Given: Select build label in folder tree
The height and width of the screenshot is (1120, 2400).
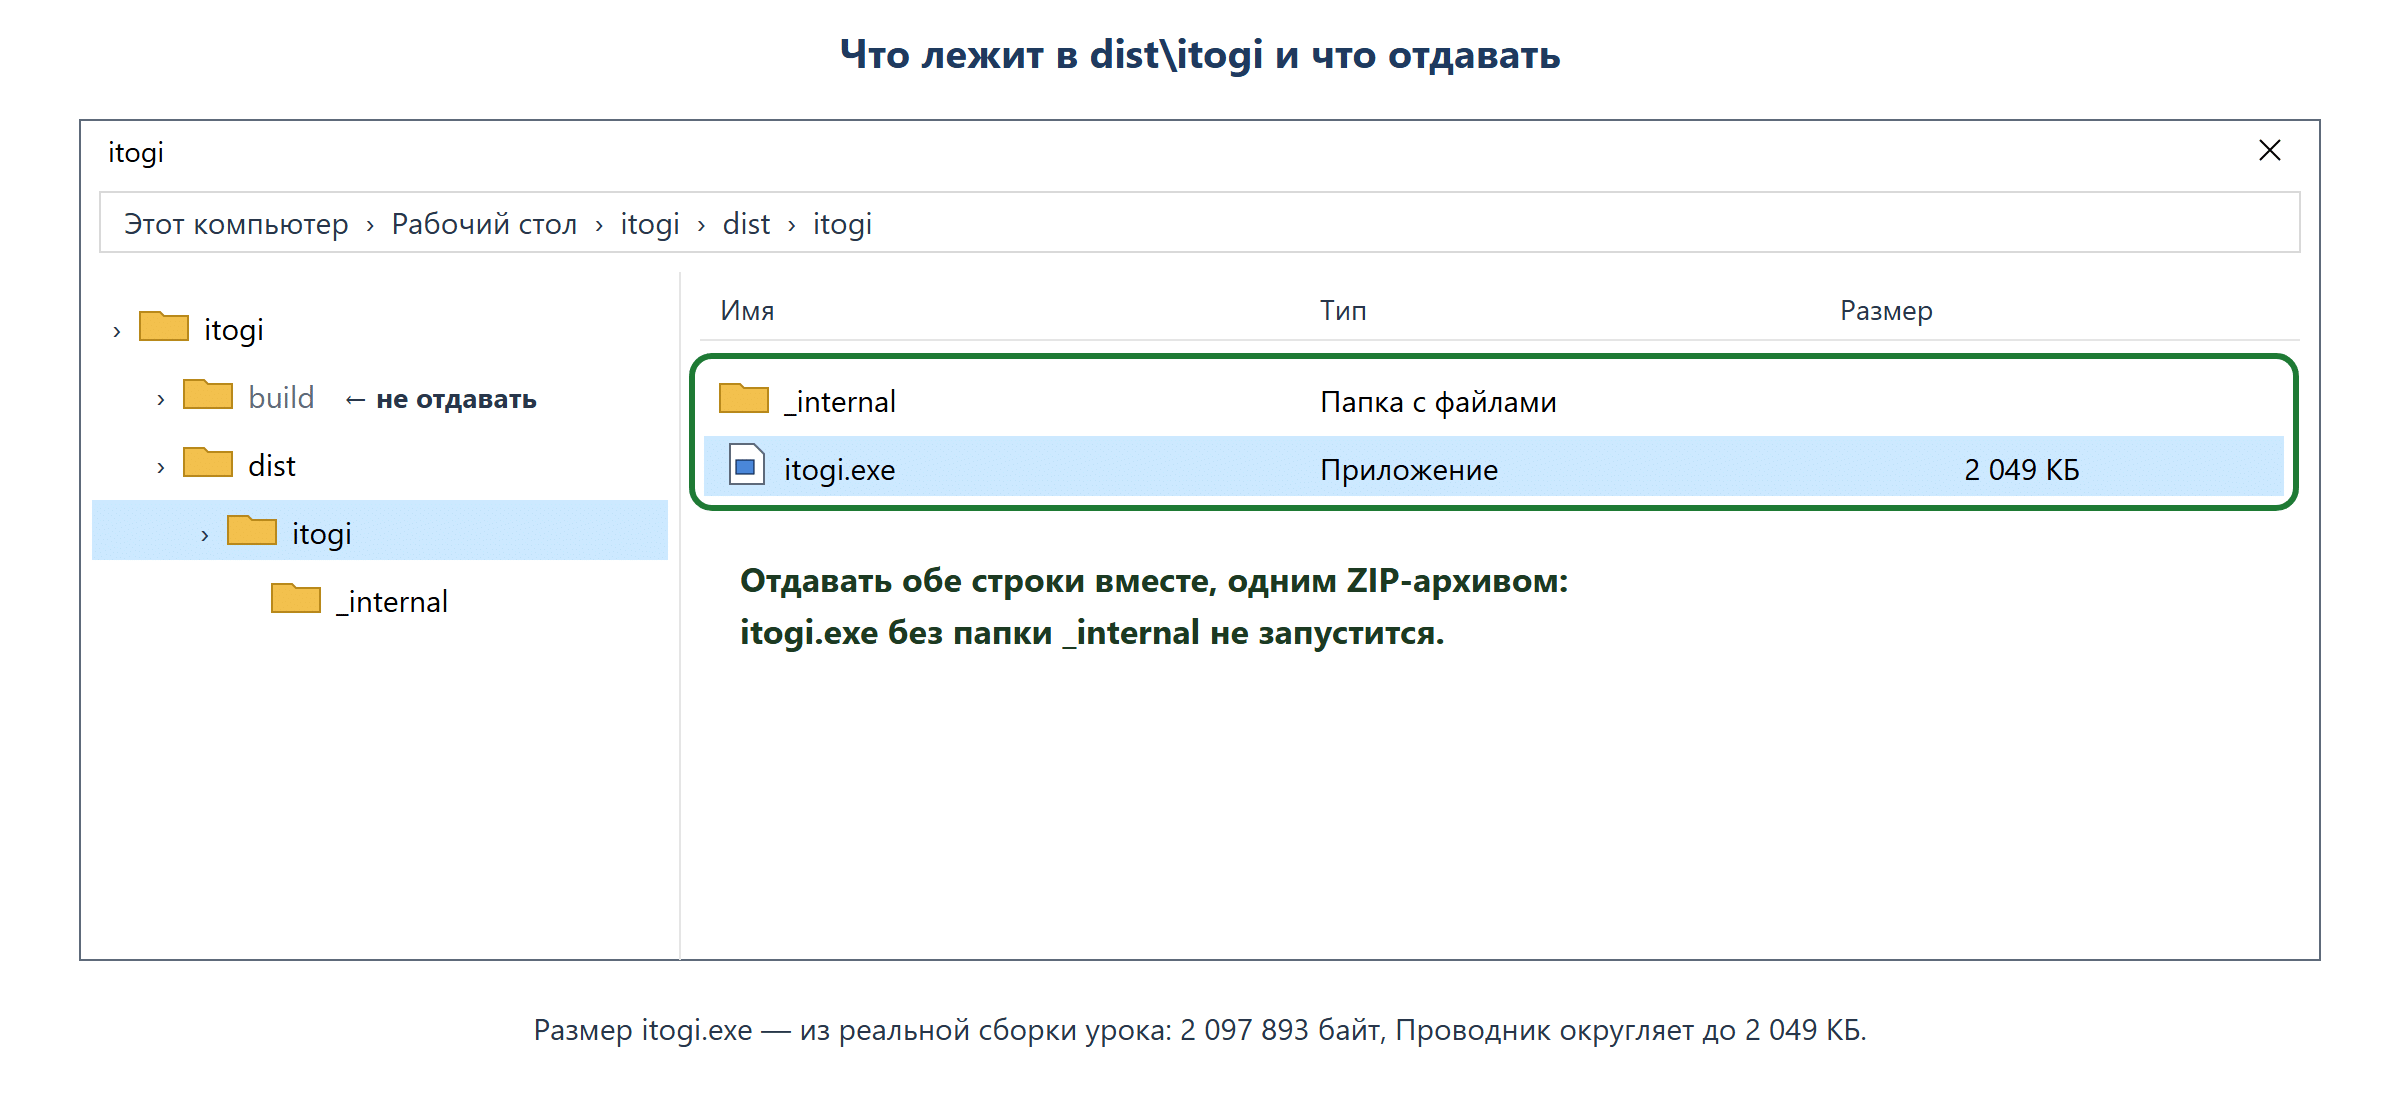Looking at the screenshot, I should (281, 397).
